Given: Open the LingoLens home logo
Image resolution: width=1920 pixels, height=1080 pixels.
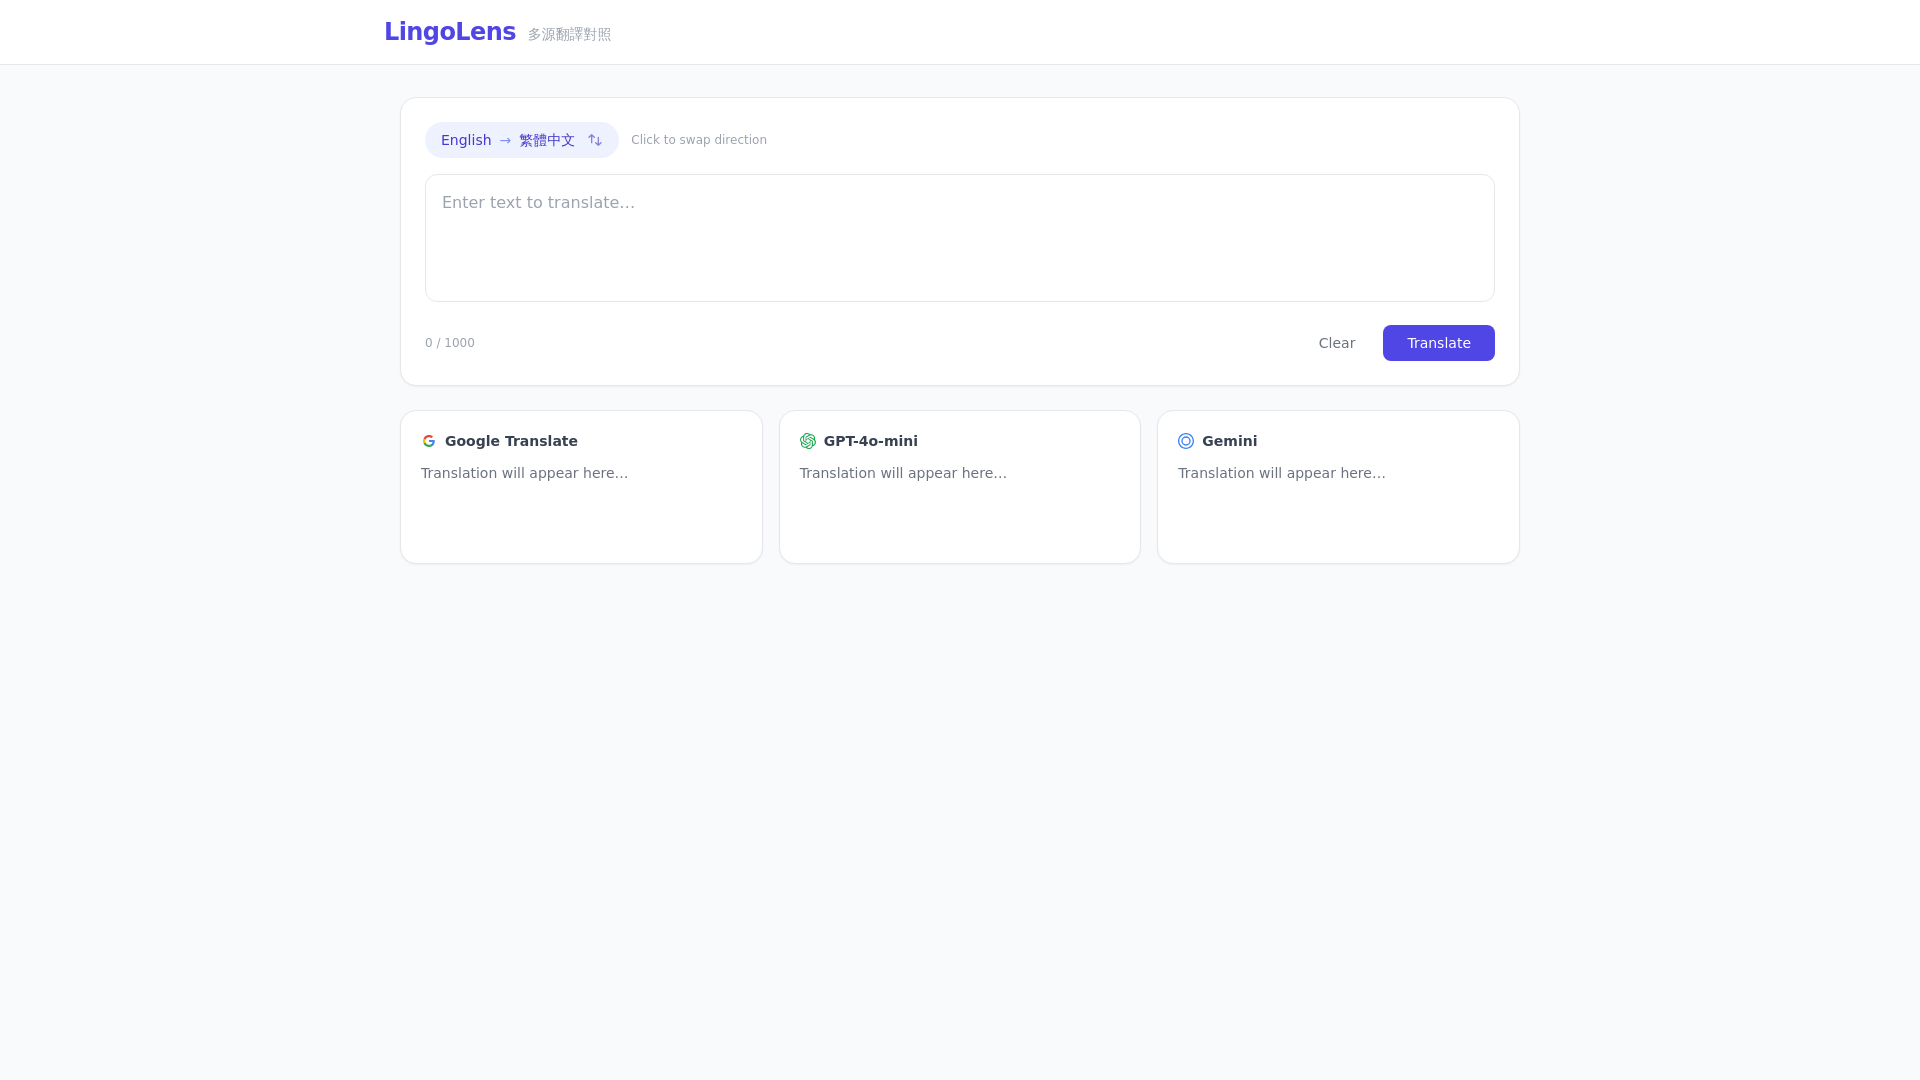Looking at the screenshot, I should (x=450, y=32).
